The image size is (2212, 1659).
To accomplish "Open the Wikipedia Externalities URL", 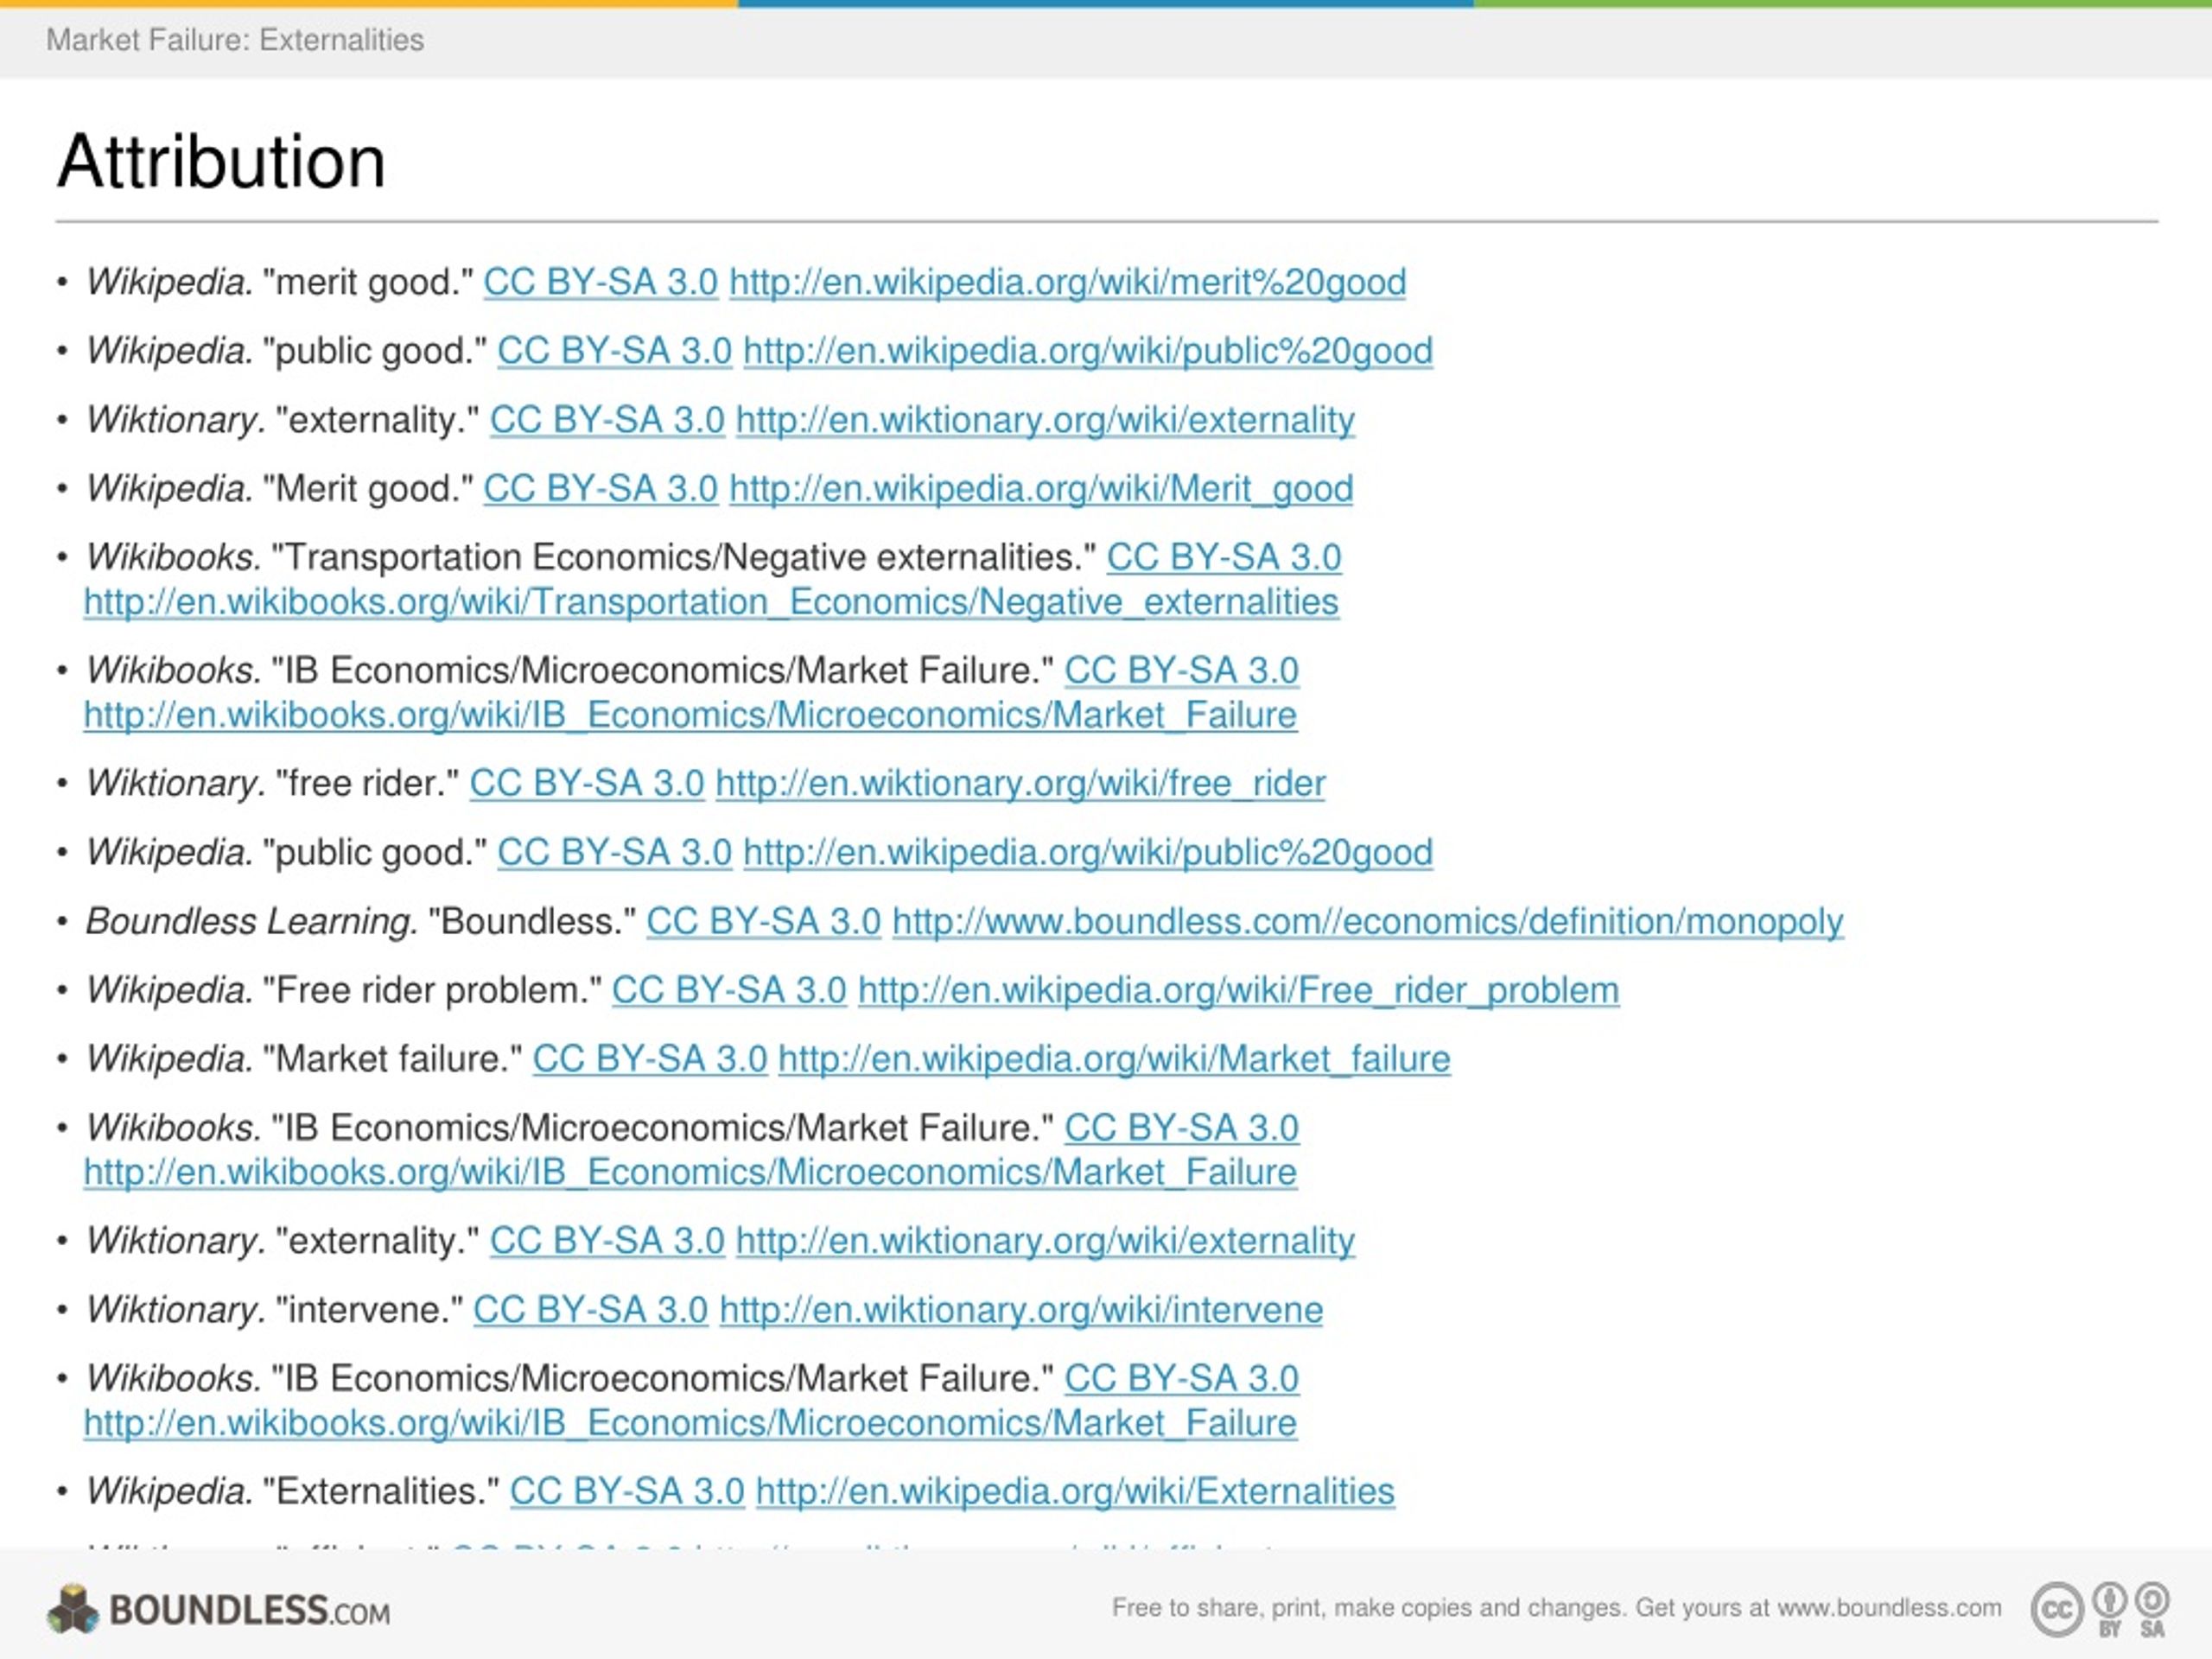I will (x=1075, y=1491).
